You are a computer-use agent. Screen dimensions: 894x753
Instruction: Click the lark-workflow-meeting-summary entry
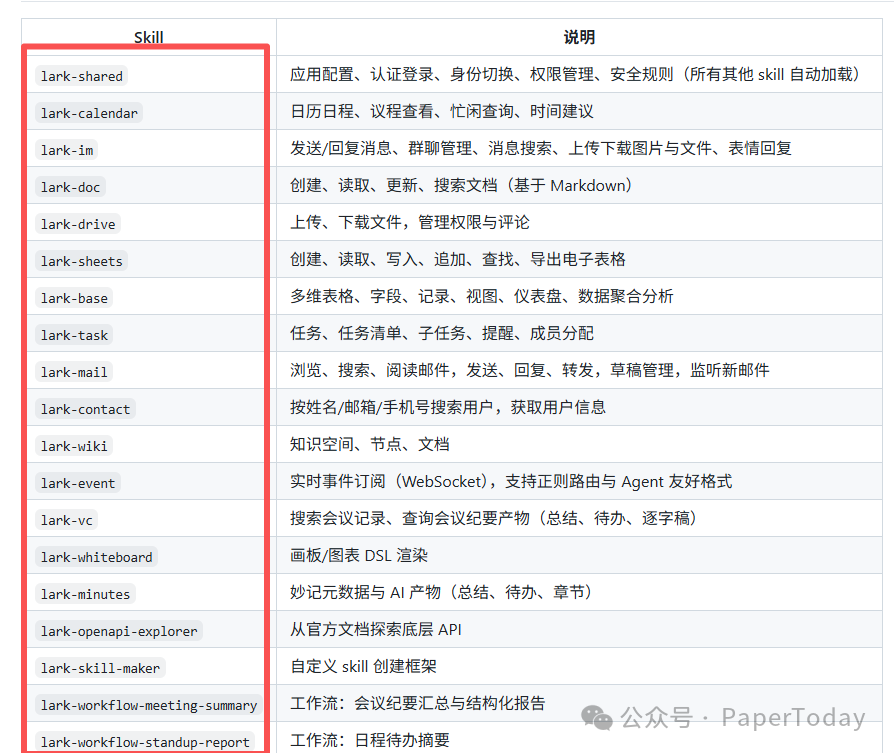(x=148, y=705)
